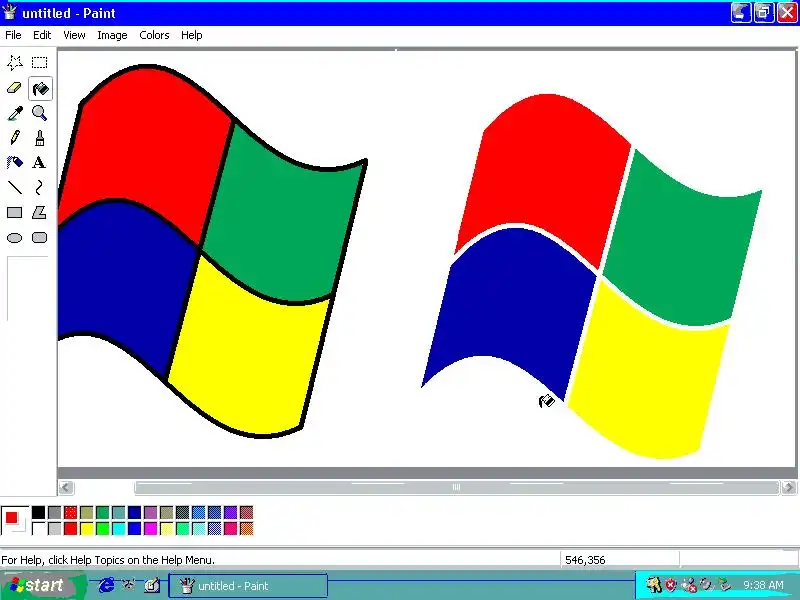Screen dimensions: 800x600
Task: Choose the yellow palette swatch
Action: coord(86,528)
